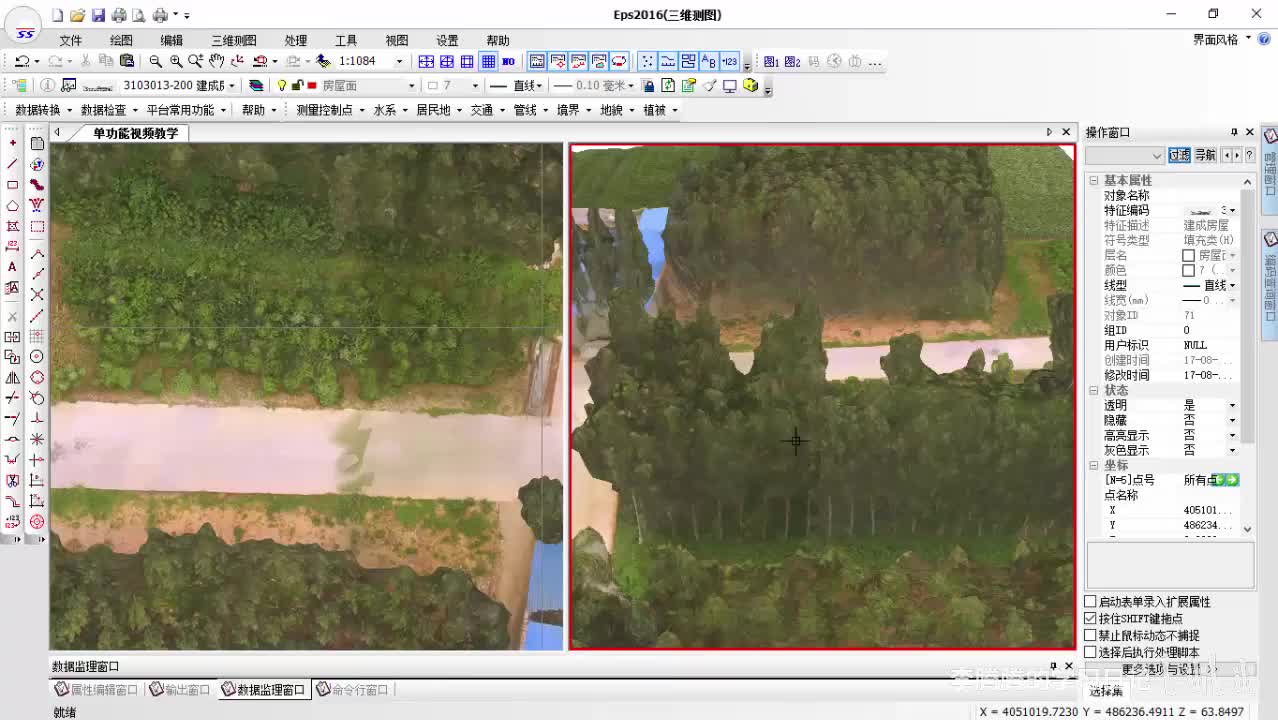Save using the floppy disk icon
This screenshot has height=720, width=1278.
98,15
